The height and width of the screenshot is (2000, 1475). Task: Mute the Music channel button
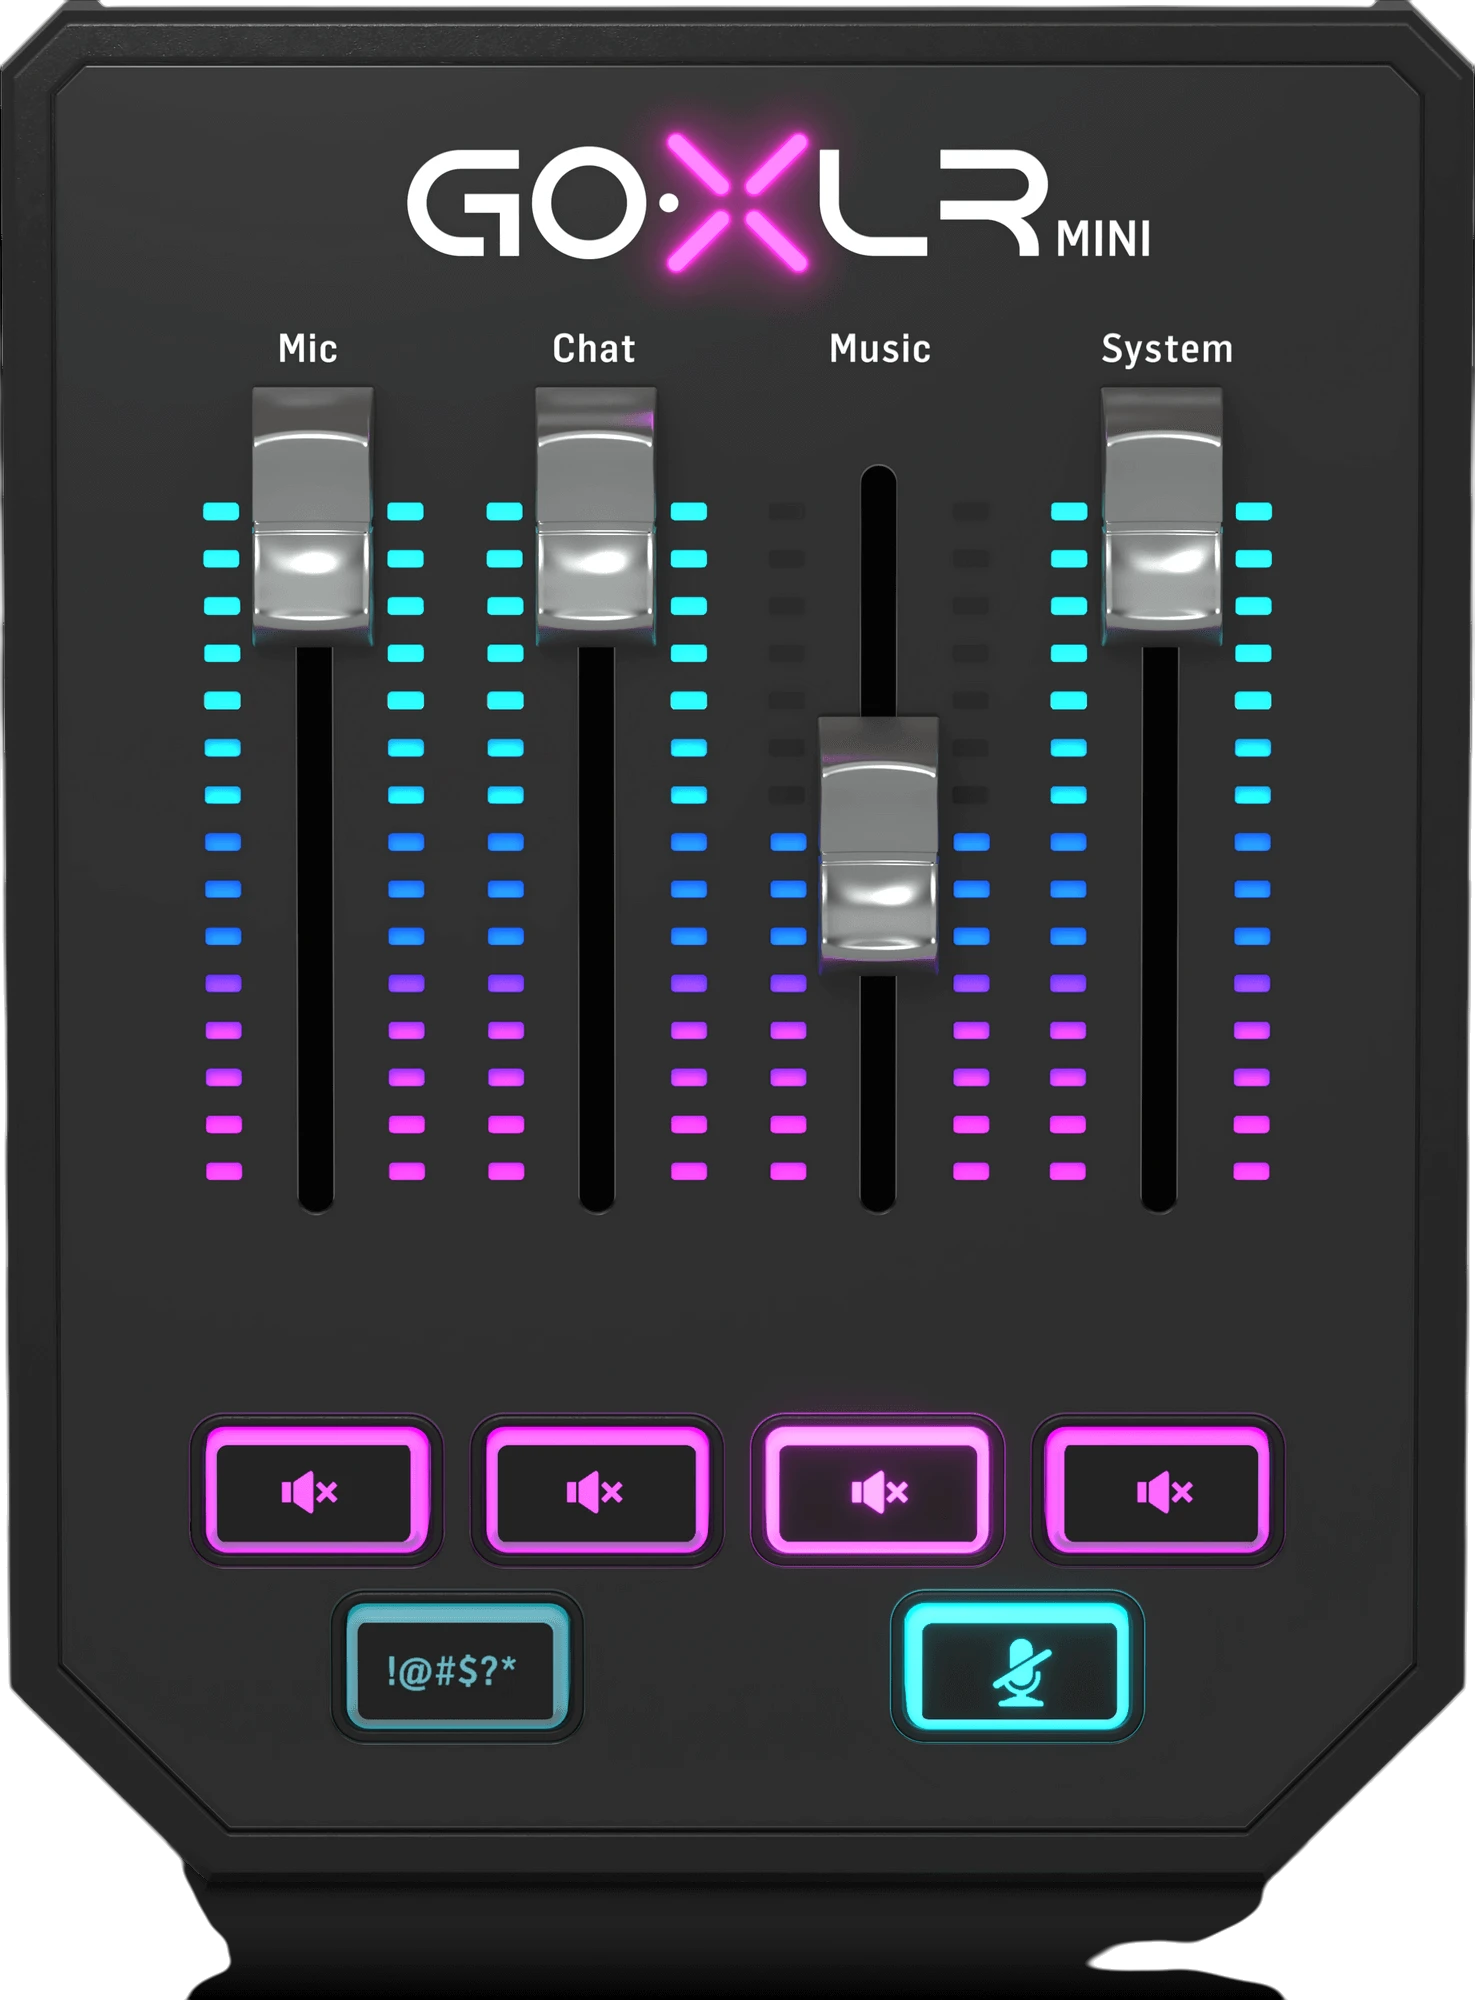[x=878, y=1490]
